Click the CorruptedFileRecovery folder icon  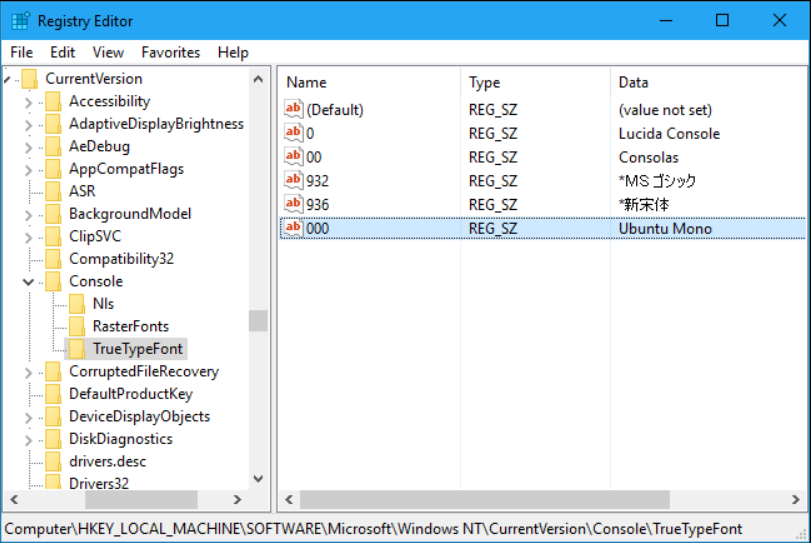click(x=53, y=371)
